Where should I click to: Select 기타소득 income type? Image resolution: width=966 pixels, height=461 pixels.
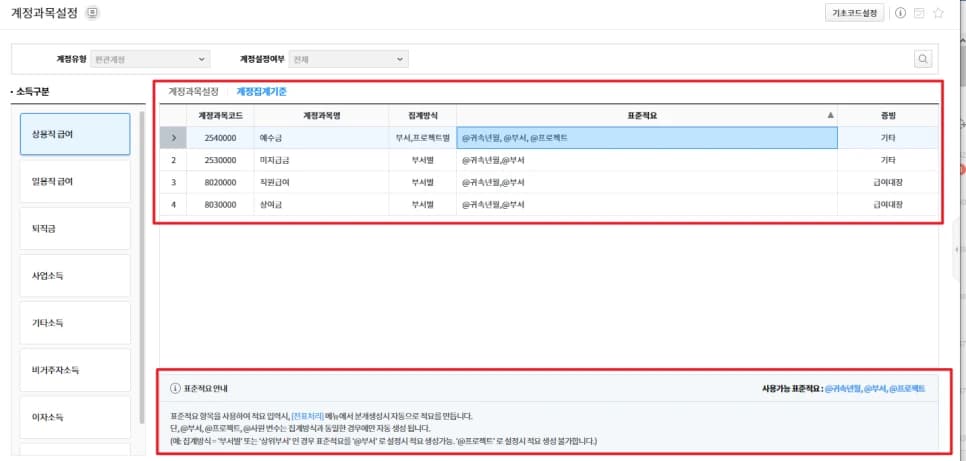coord(75,322)
